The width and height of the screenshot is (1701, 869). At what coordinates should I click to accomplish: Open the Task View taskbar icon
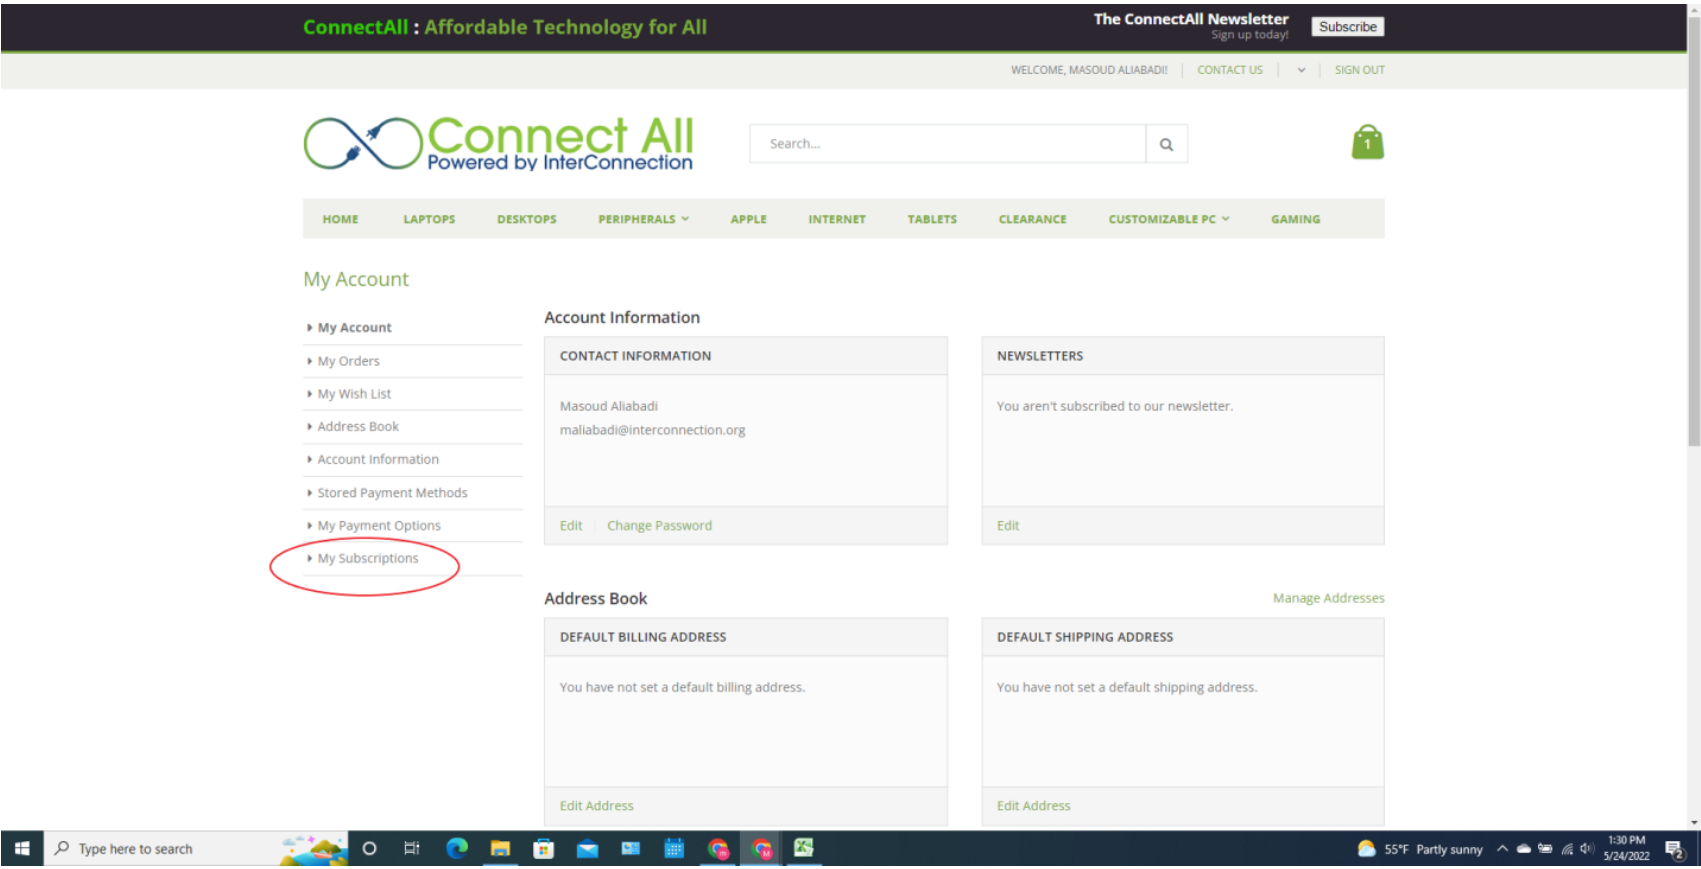tap(411, 849)
